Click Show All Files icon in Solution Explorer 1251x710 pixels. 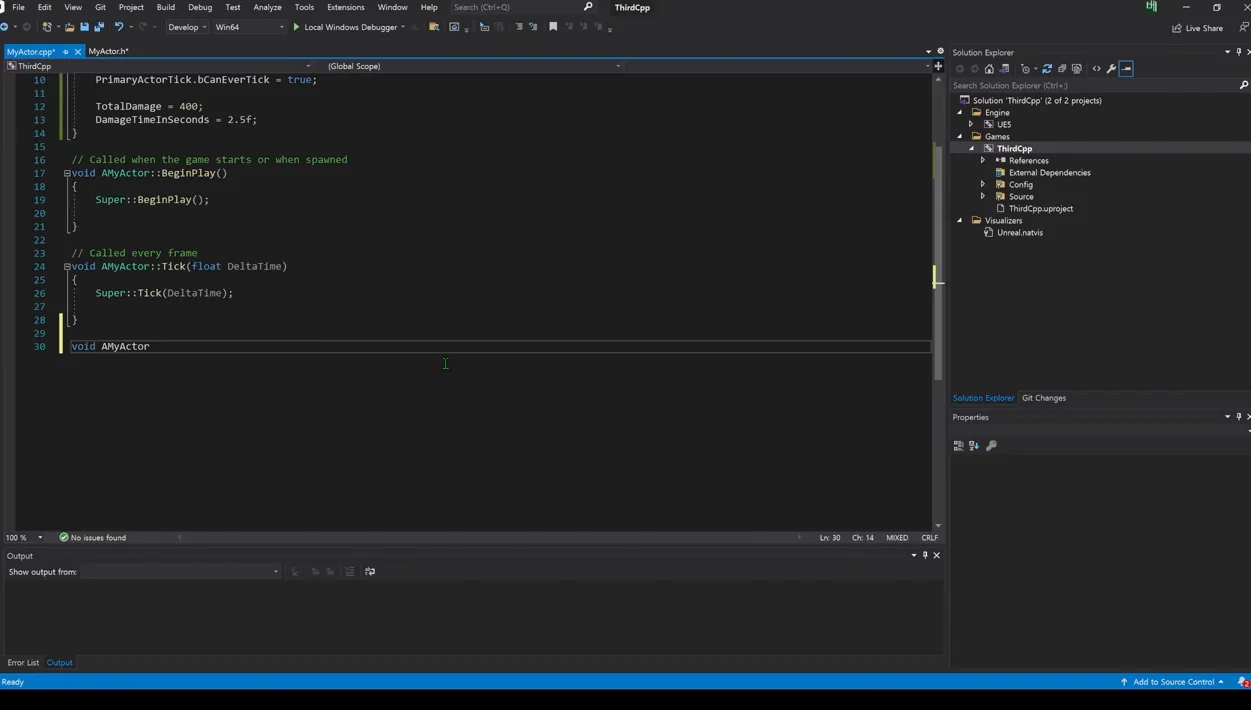(1077, 69)
